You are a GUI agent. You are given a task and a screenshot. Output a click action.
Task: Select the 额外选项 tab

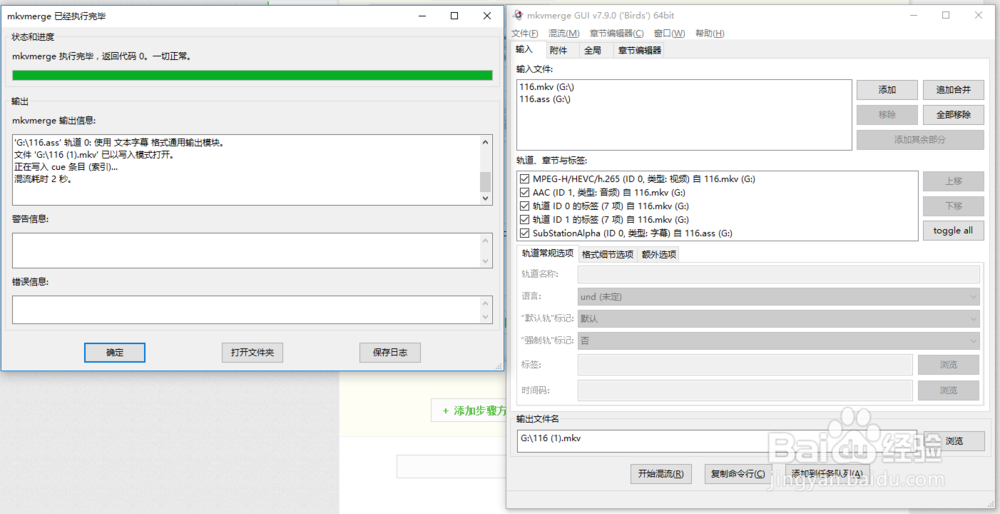click(659, 254)
